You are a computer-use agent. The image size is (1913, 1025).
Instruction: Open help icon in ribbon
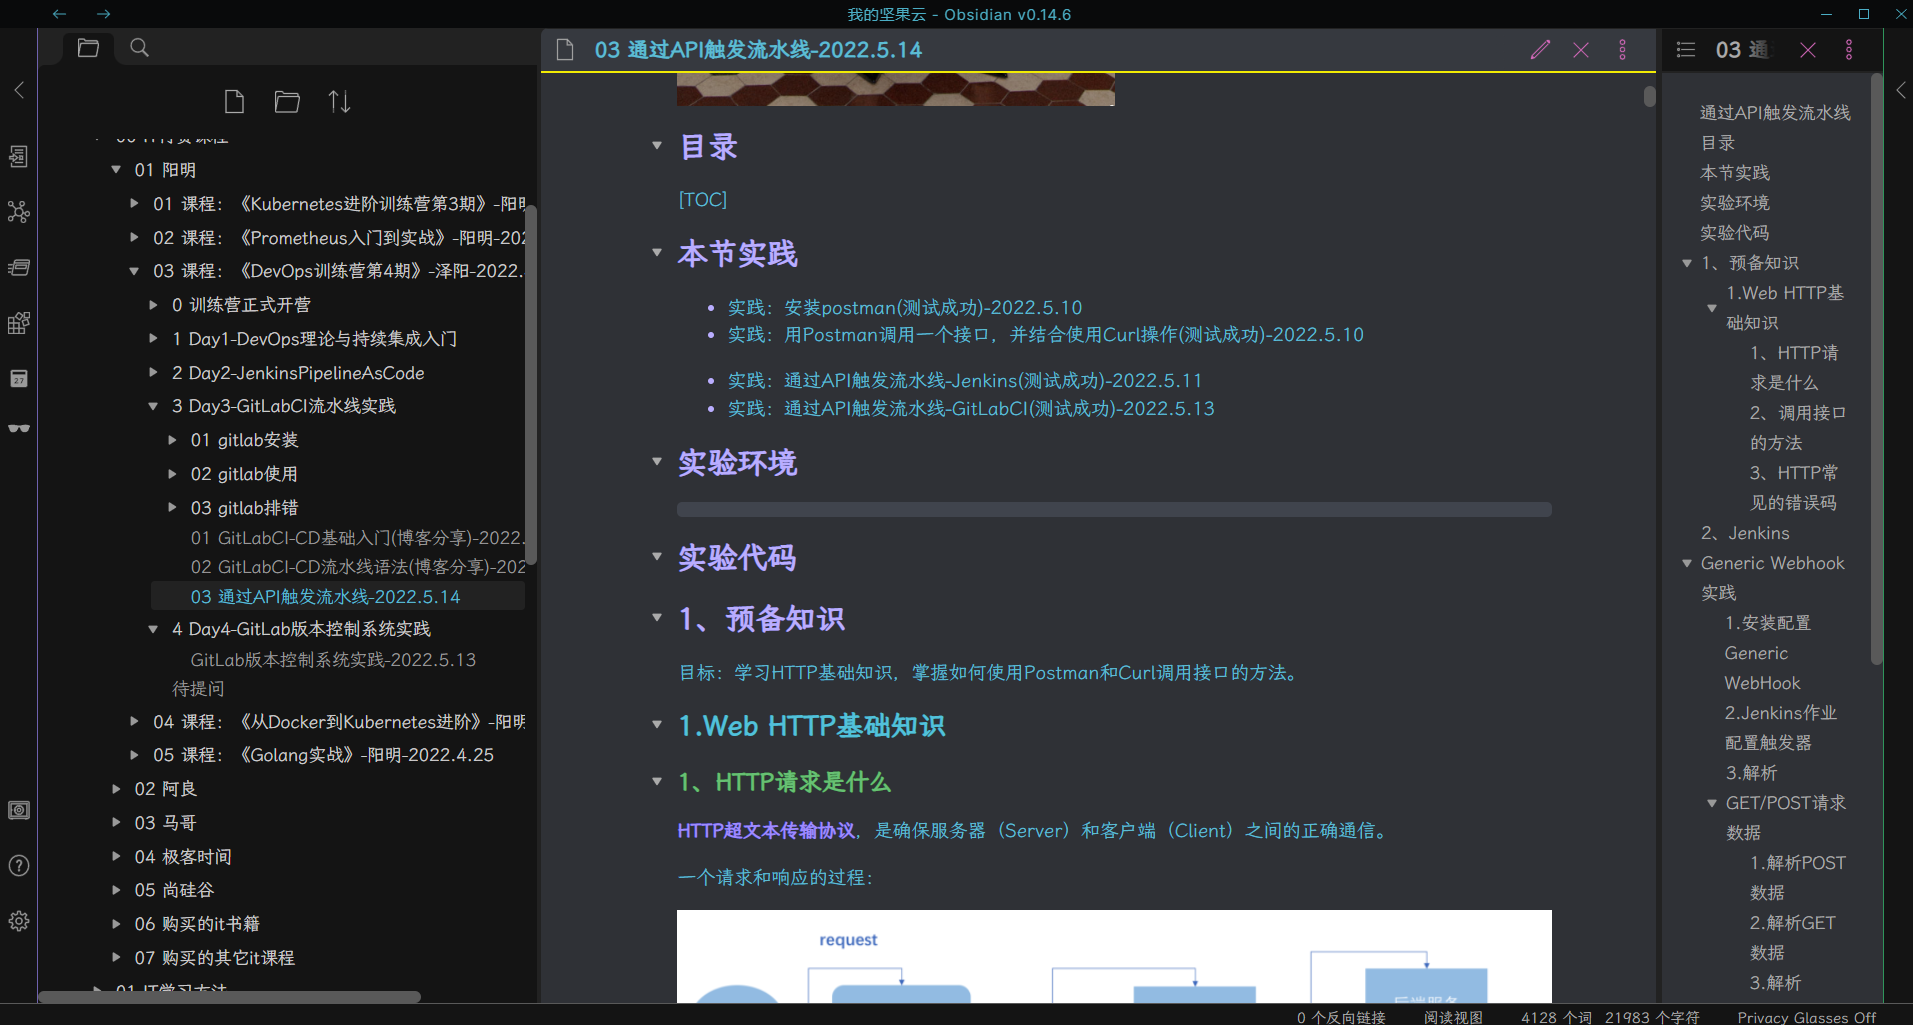19,865
